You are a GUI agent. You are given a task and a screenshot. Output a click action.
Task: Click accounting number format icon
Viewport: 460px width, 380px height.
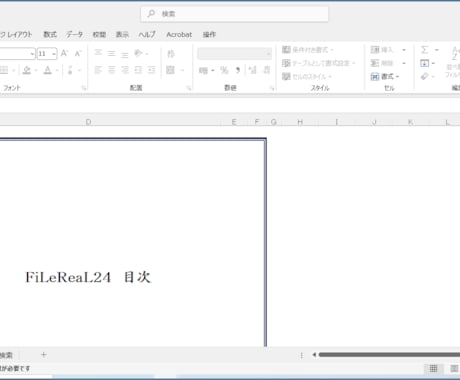(203, 70)
